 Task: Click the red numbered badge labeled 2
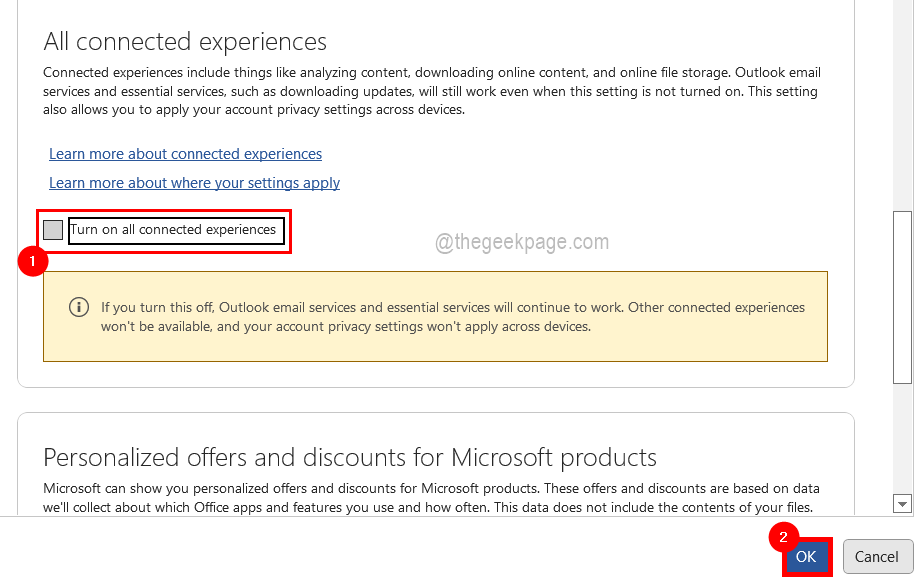pyautogui.click(x=785, y=538)
